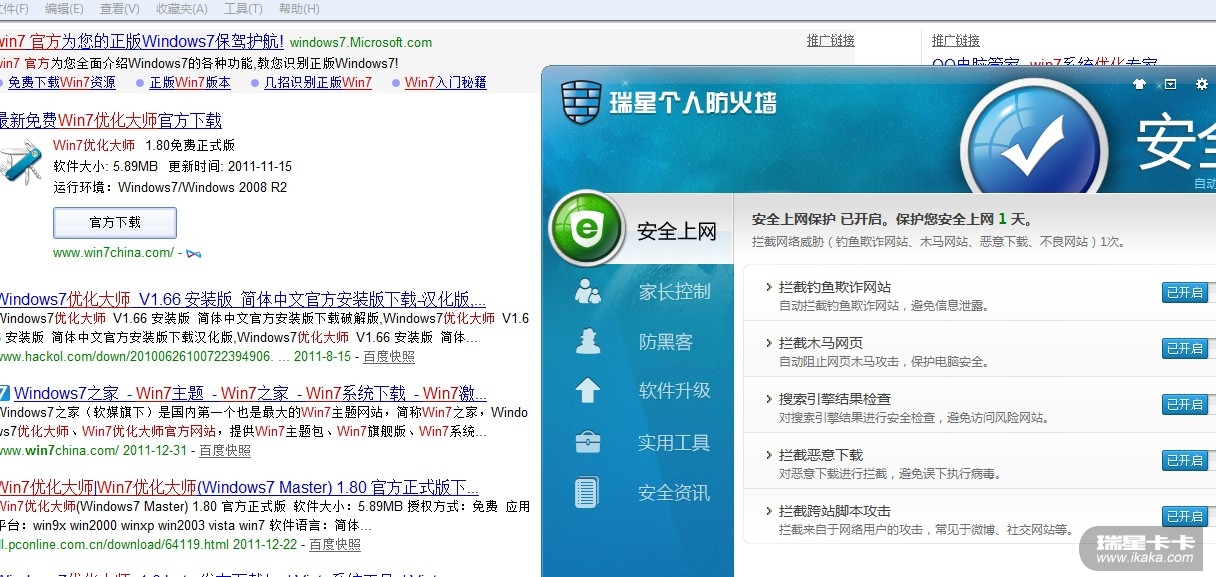This screenshot has width=1216, height=577.
Task: Click the 家长控制 people icon
Action: [x=588, y=291]
